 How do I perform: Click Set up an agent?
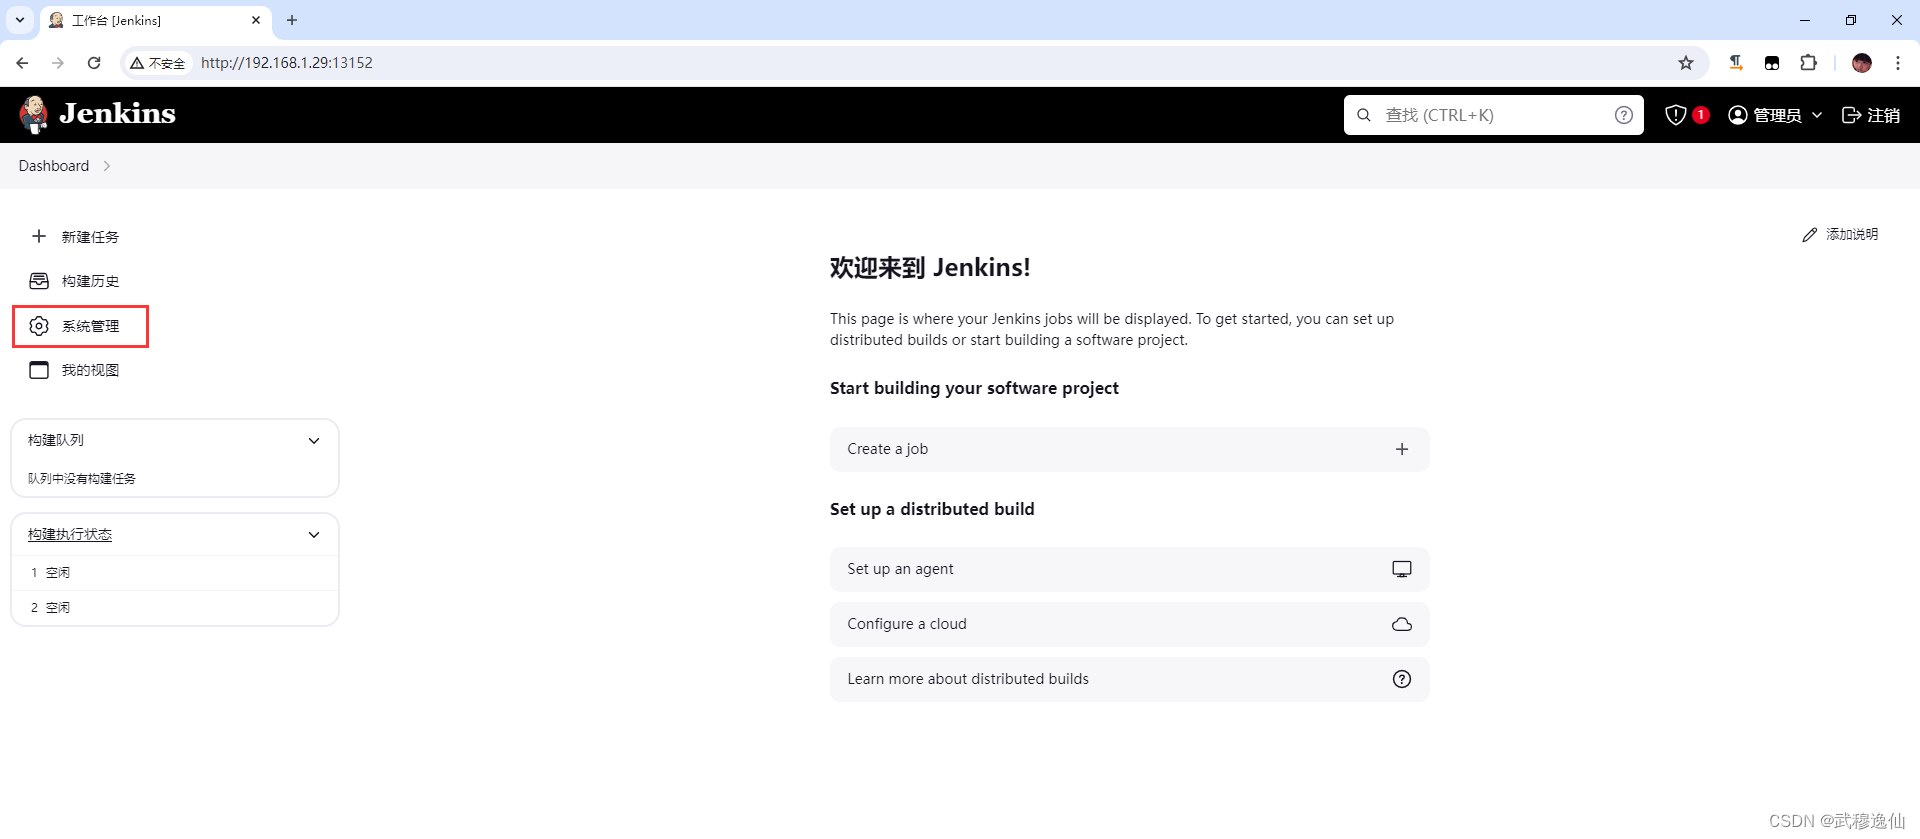click(1130, 569)
